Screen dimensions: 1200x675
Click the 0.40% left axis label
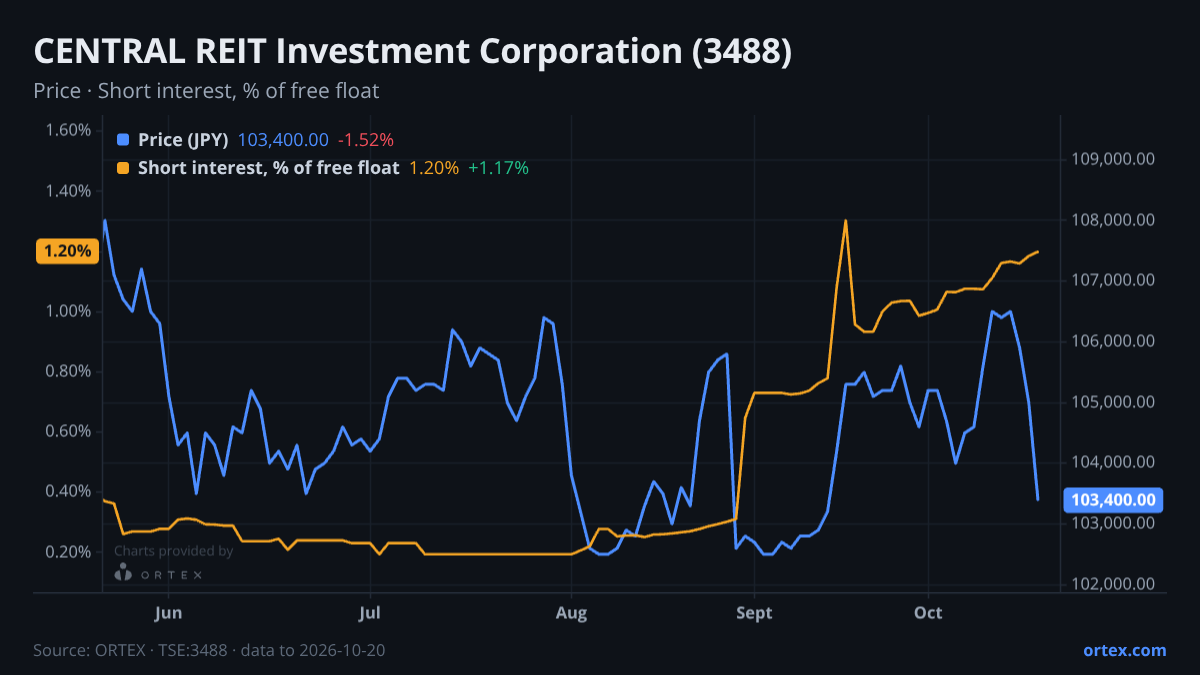[68, 491]
